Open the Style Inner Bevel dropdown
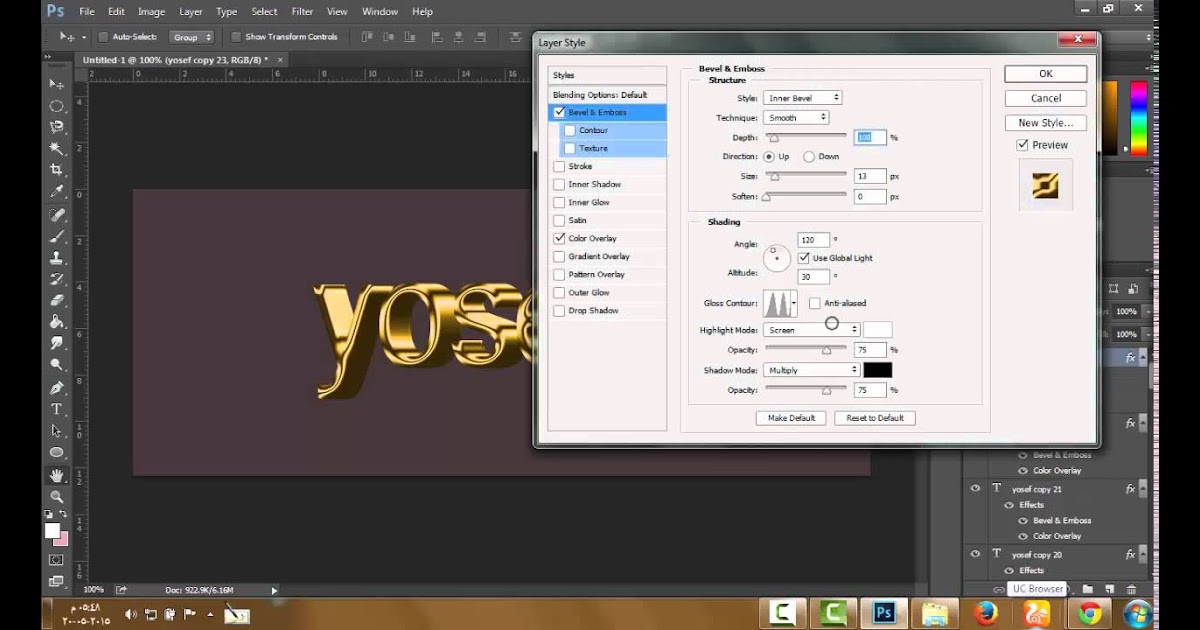 pos(803,98)
